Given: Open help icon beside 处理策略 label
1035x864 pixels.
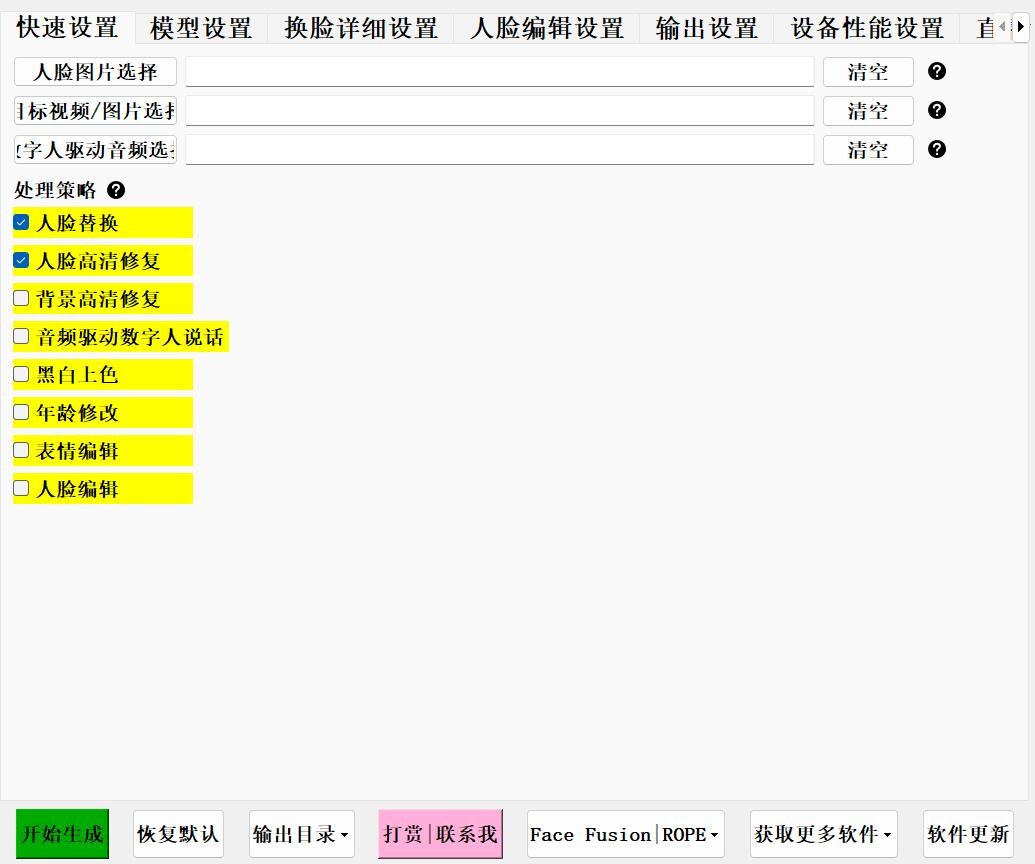Looking at the screenshot, I should 116,190.
